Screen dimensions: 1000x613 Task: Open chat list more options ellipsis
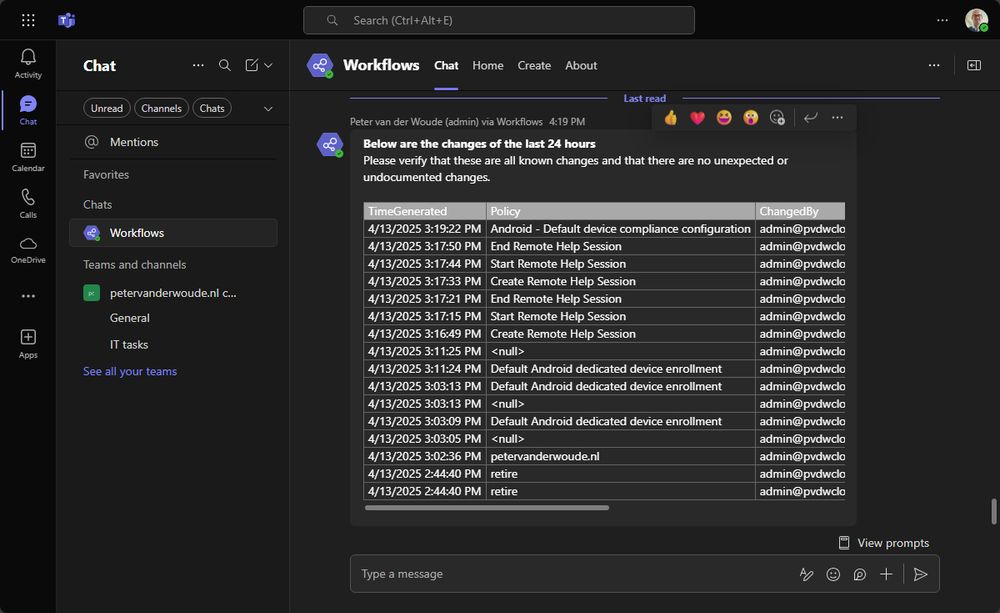[x=198, y=65]
